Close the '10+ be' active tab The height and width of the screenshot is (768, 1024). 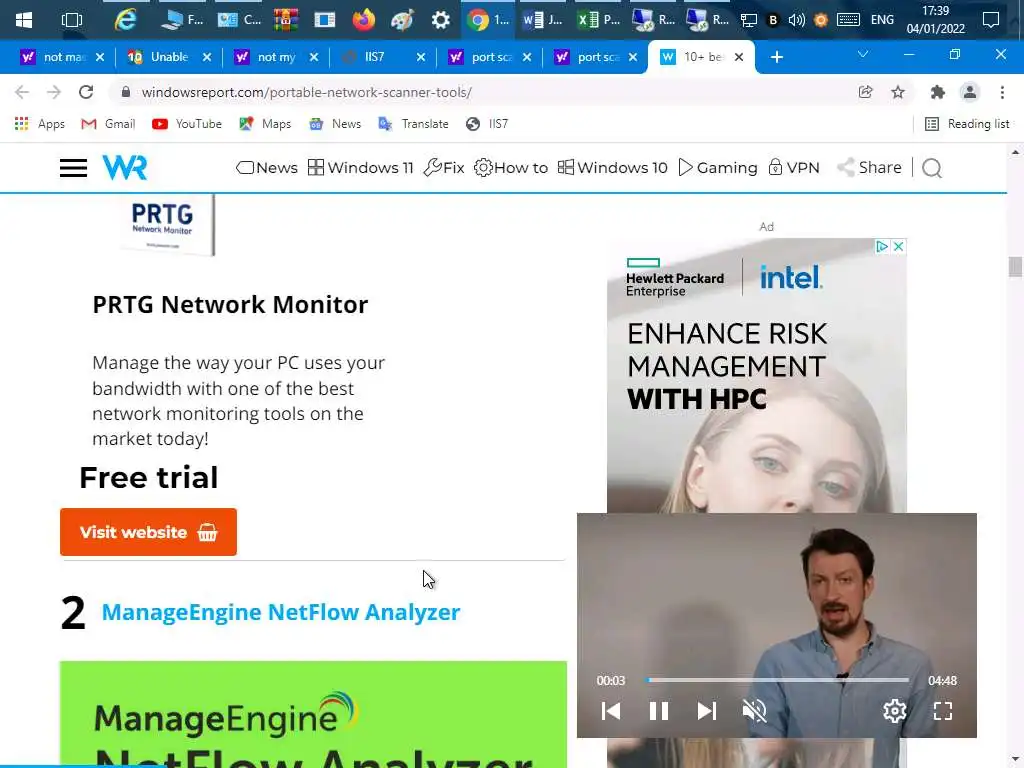(739, 57)
